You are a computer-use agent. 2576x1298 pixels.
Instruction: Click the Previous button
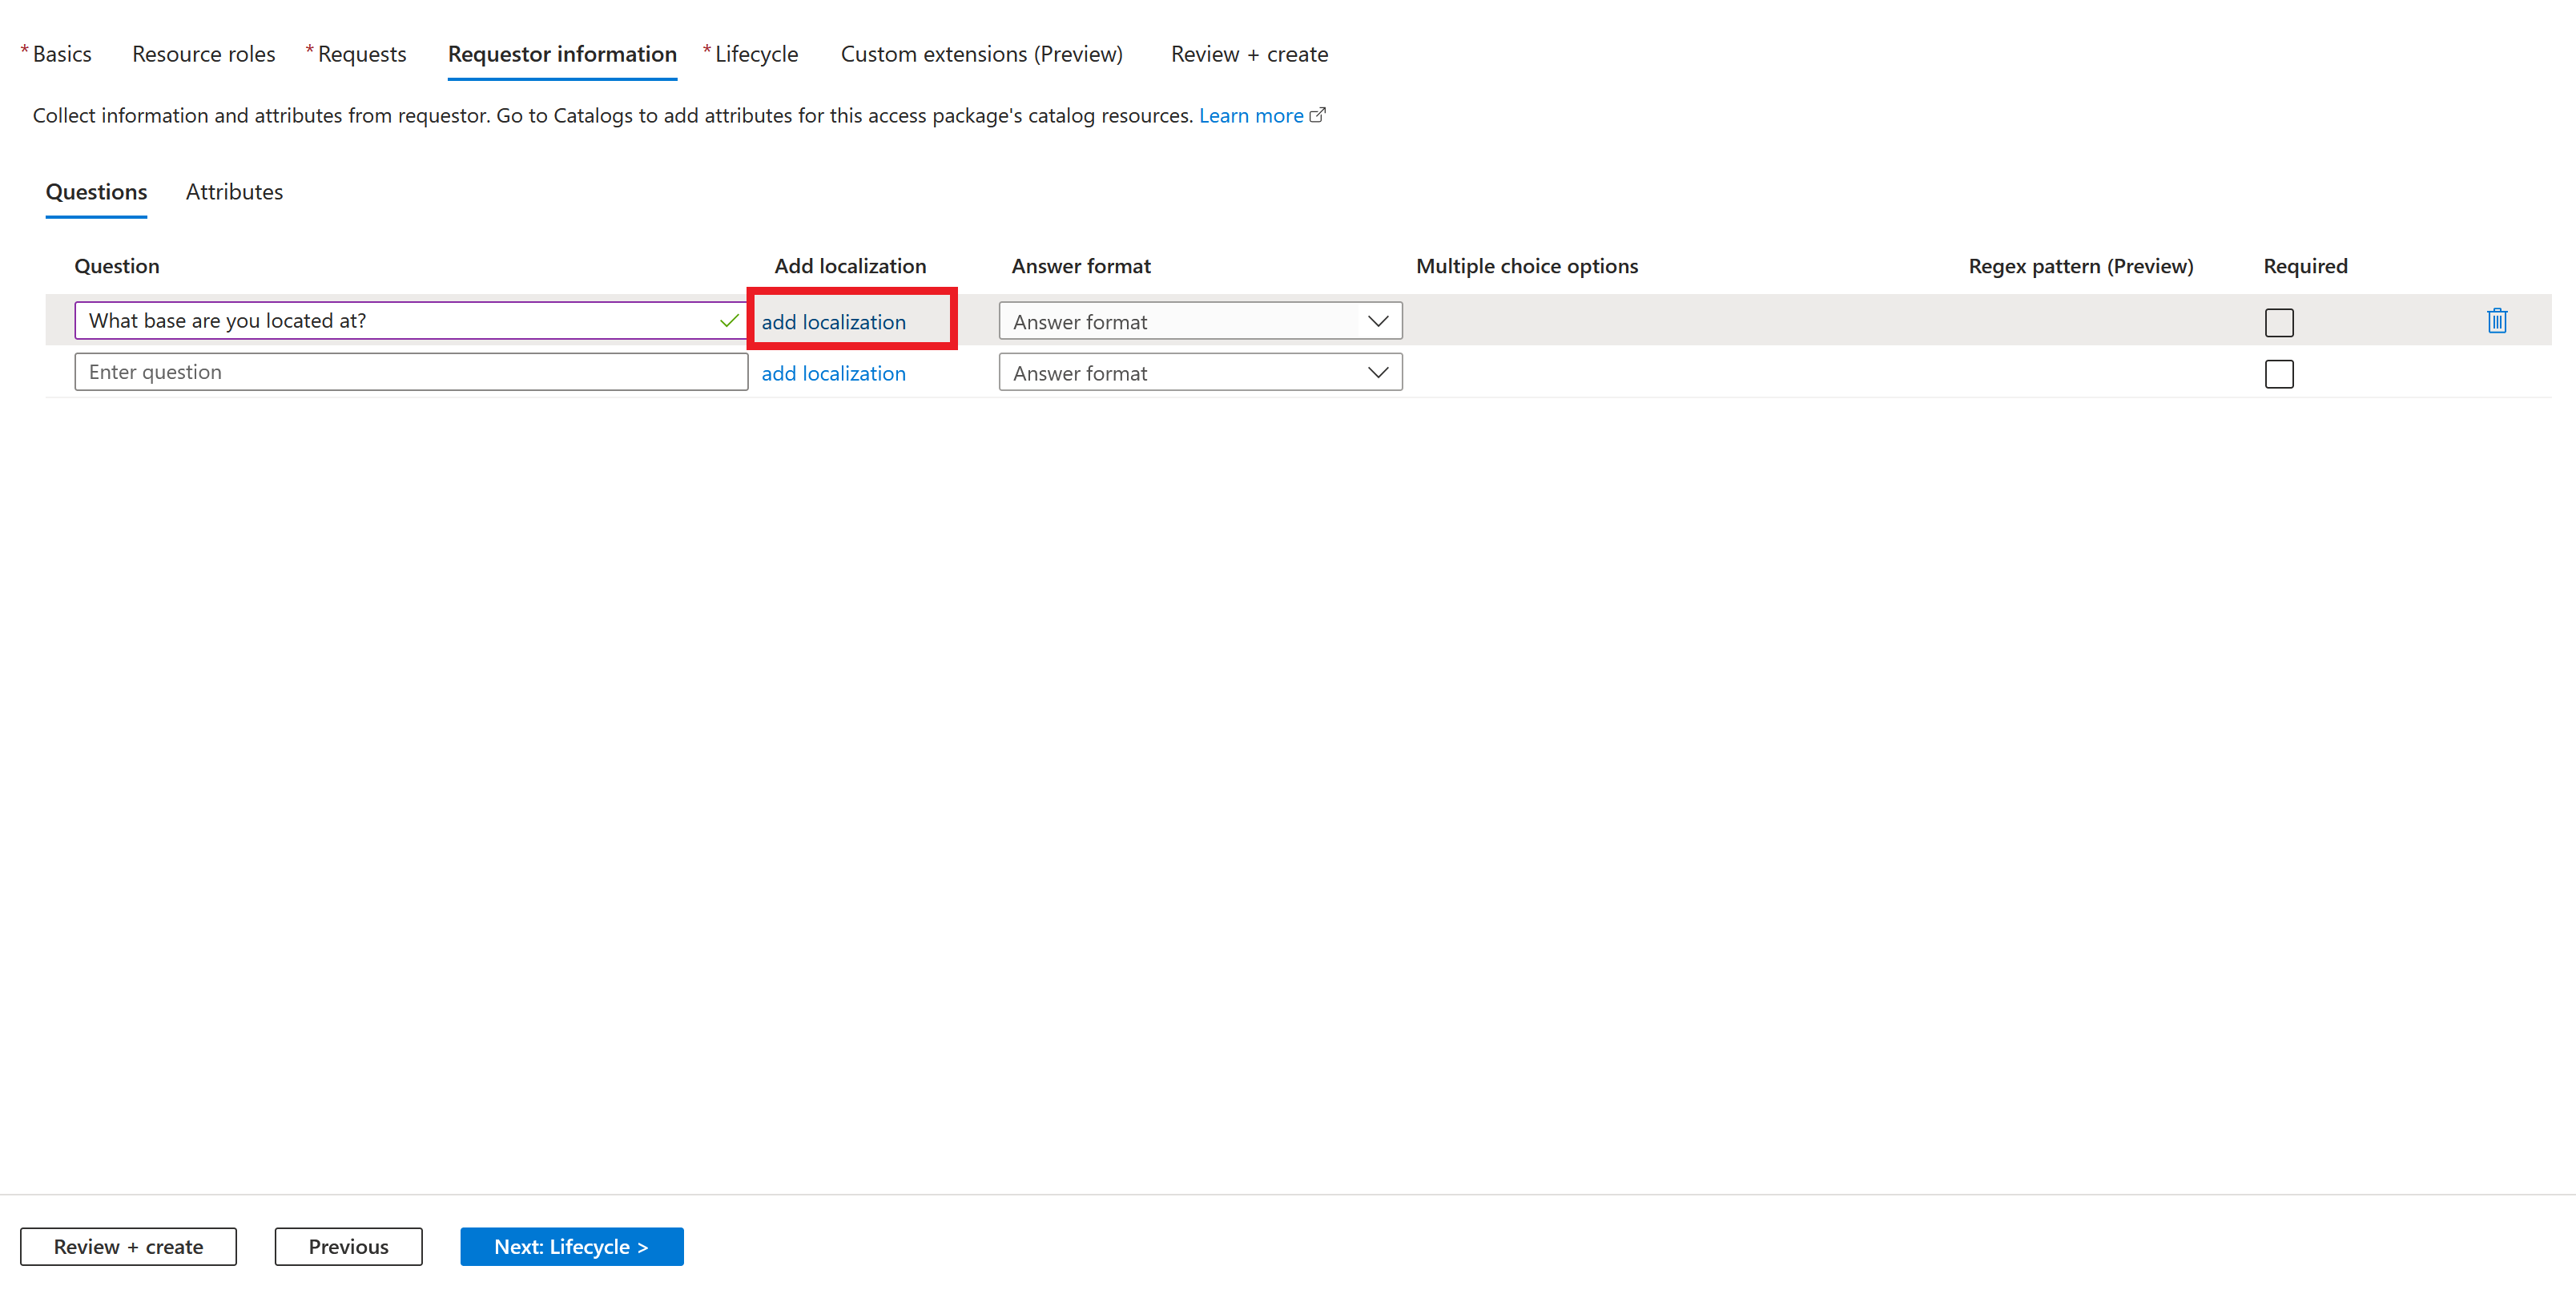346,1247
